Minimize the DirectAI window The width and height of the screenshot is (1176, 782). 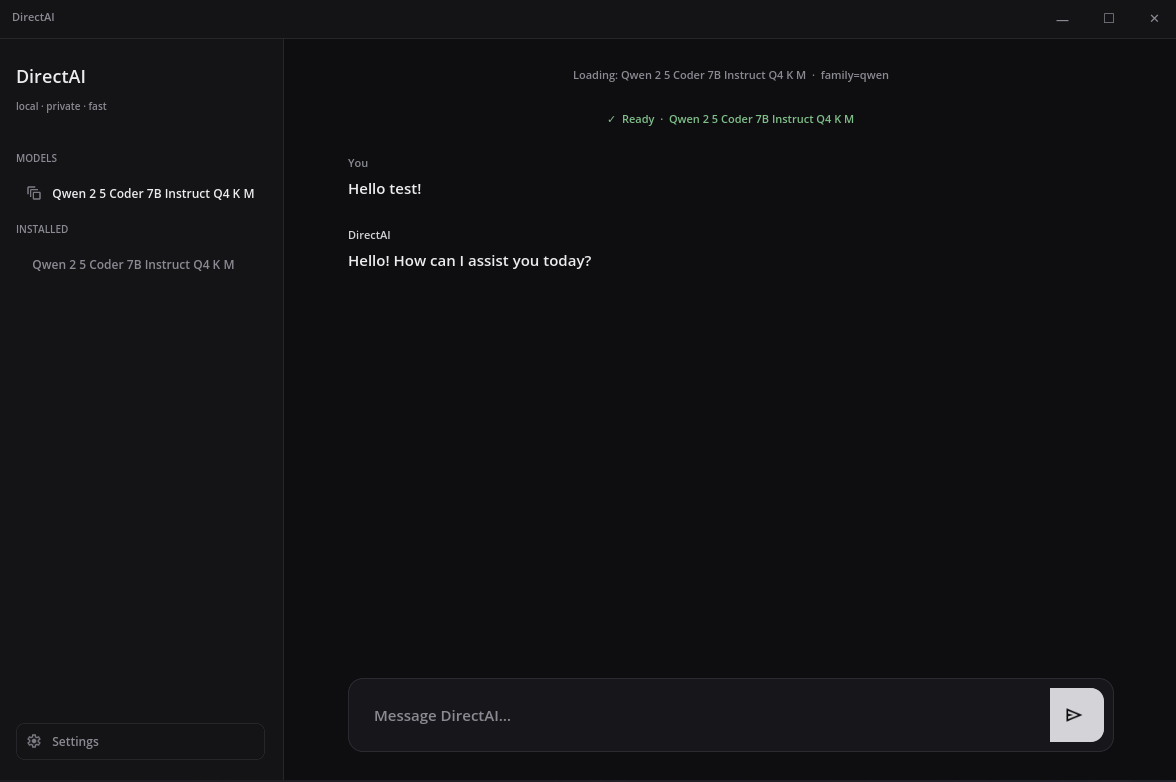1062,19
